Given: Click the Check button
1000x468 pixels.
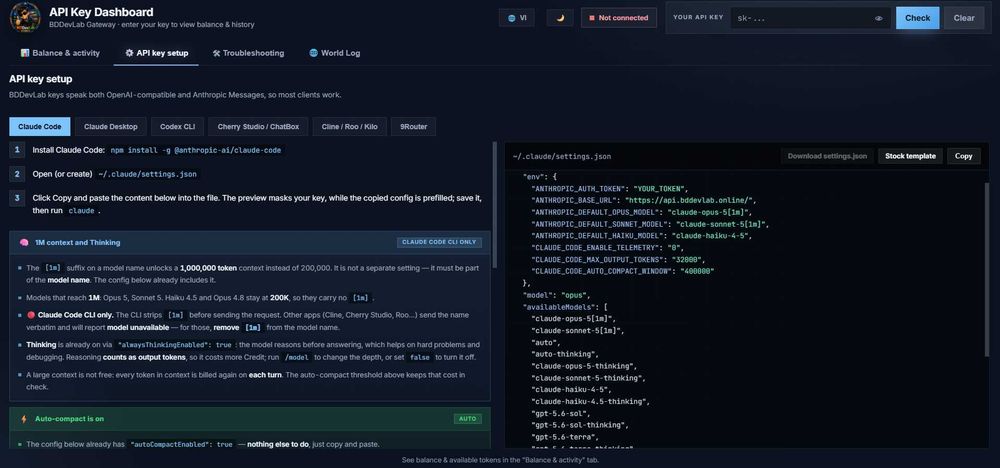Looking at the screenshot, I should [x=917, y=18].
